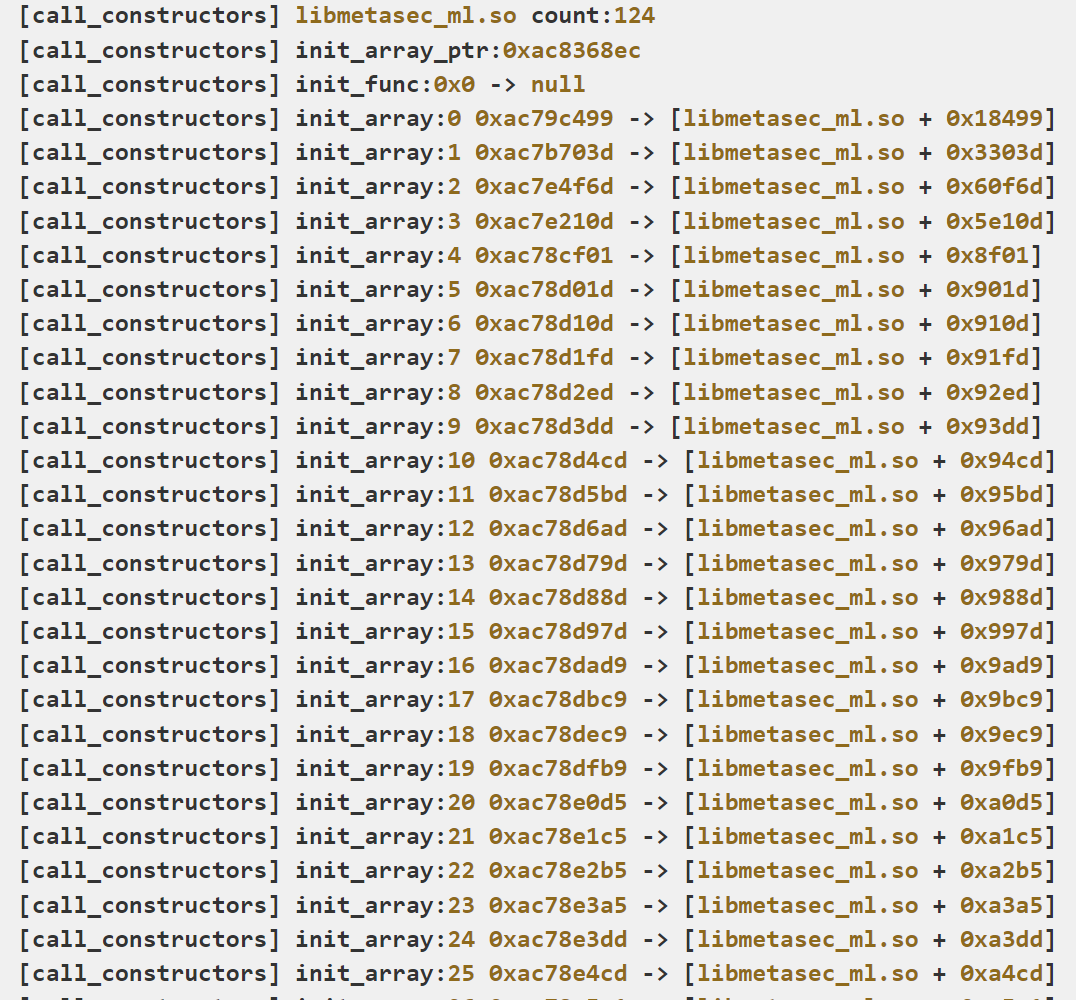Select the address 0xac78e2b5

coord(558,870)
